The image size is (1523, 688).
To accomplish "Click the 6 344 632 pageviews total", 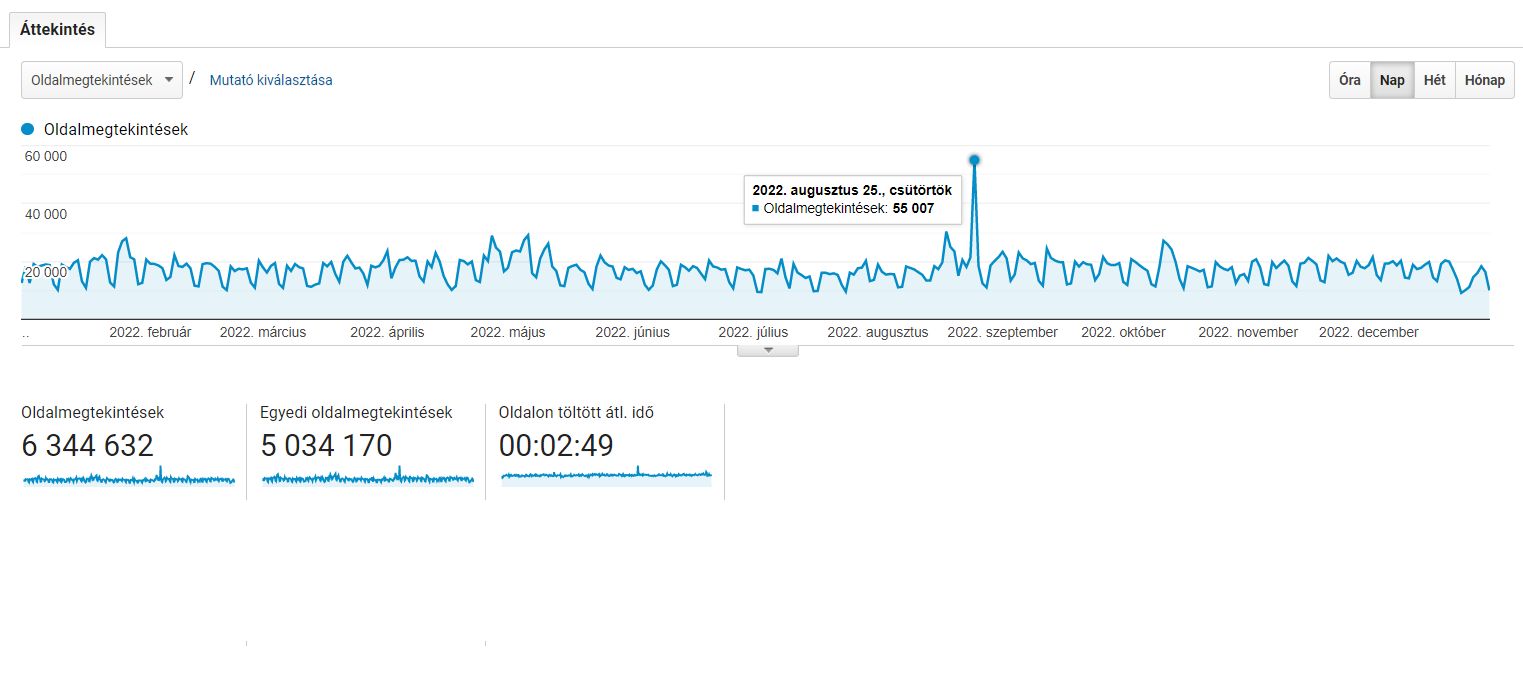I will click(x=88, y=445).
